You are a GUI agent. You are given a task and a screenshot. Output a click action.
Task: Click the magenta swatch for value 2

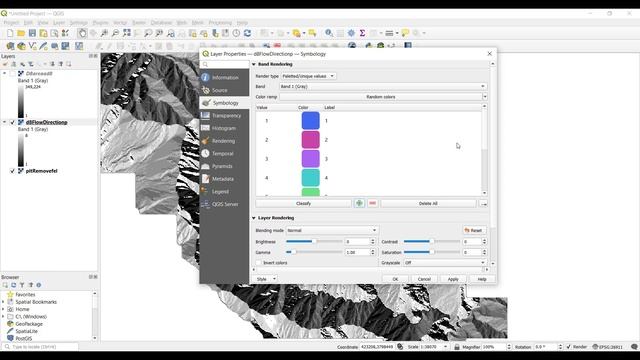click(x=311, y=140)
